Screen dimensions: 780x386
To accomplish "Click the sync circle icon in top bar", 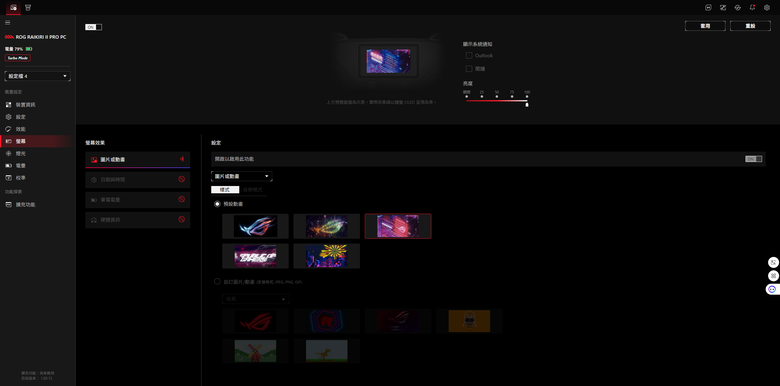I will (738, 7).
